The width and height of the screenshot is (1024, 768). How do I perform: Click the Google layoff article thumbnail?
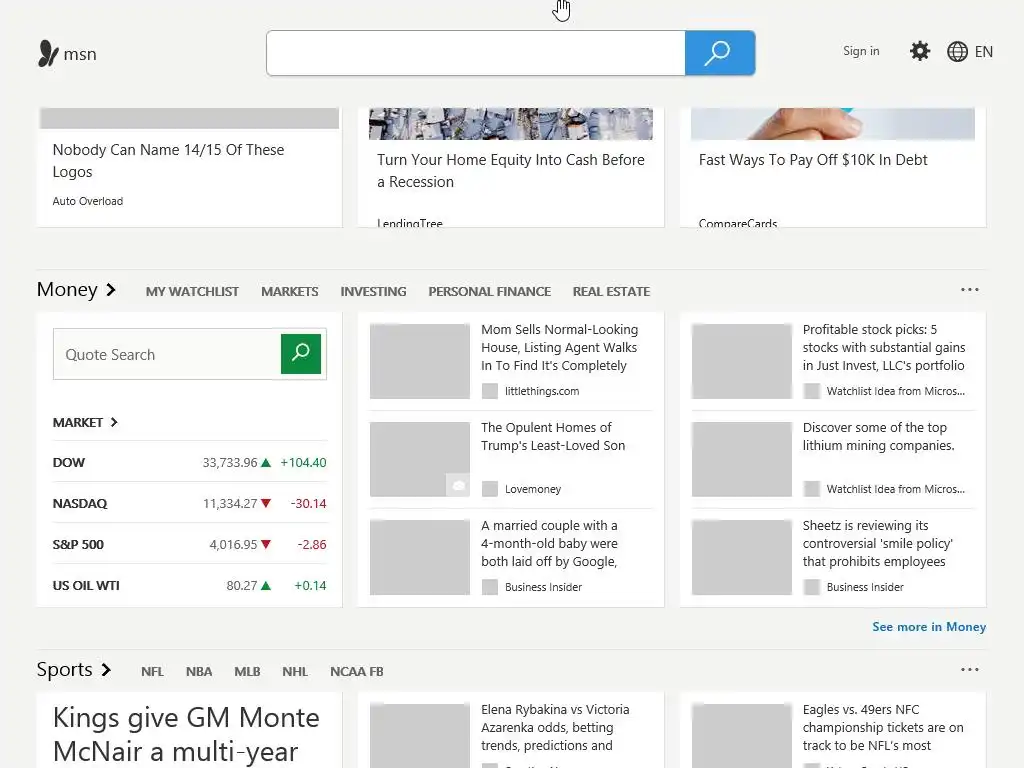(x=419, y=557)
